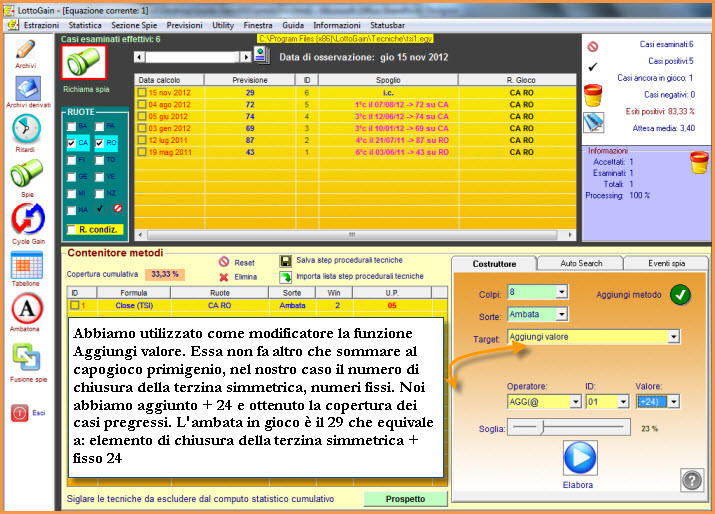The height and width of the screenshot is (514, 715).
Task: Open the Estrazioni menu
Action: (x=41, y=25)
